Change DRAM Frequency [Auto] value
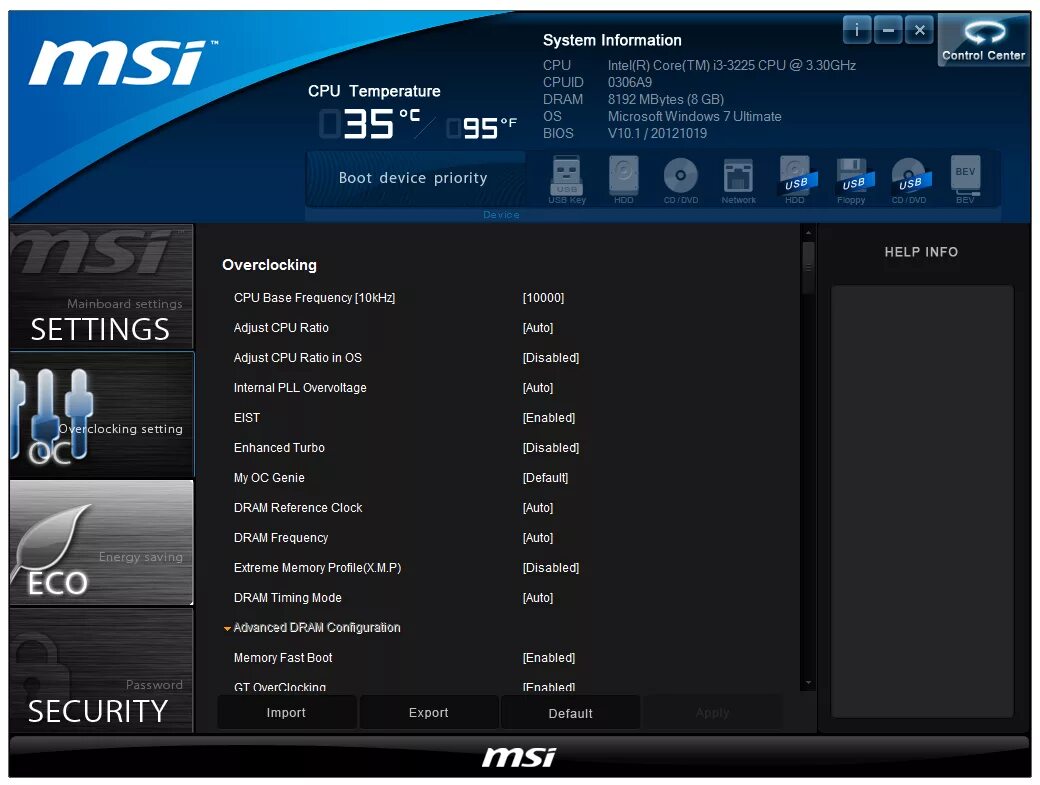 [x=538, y=538]
